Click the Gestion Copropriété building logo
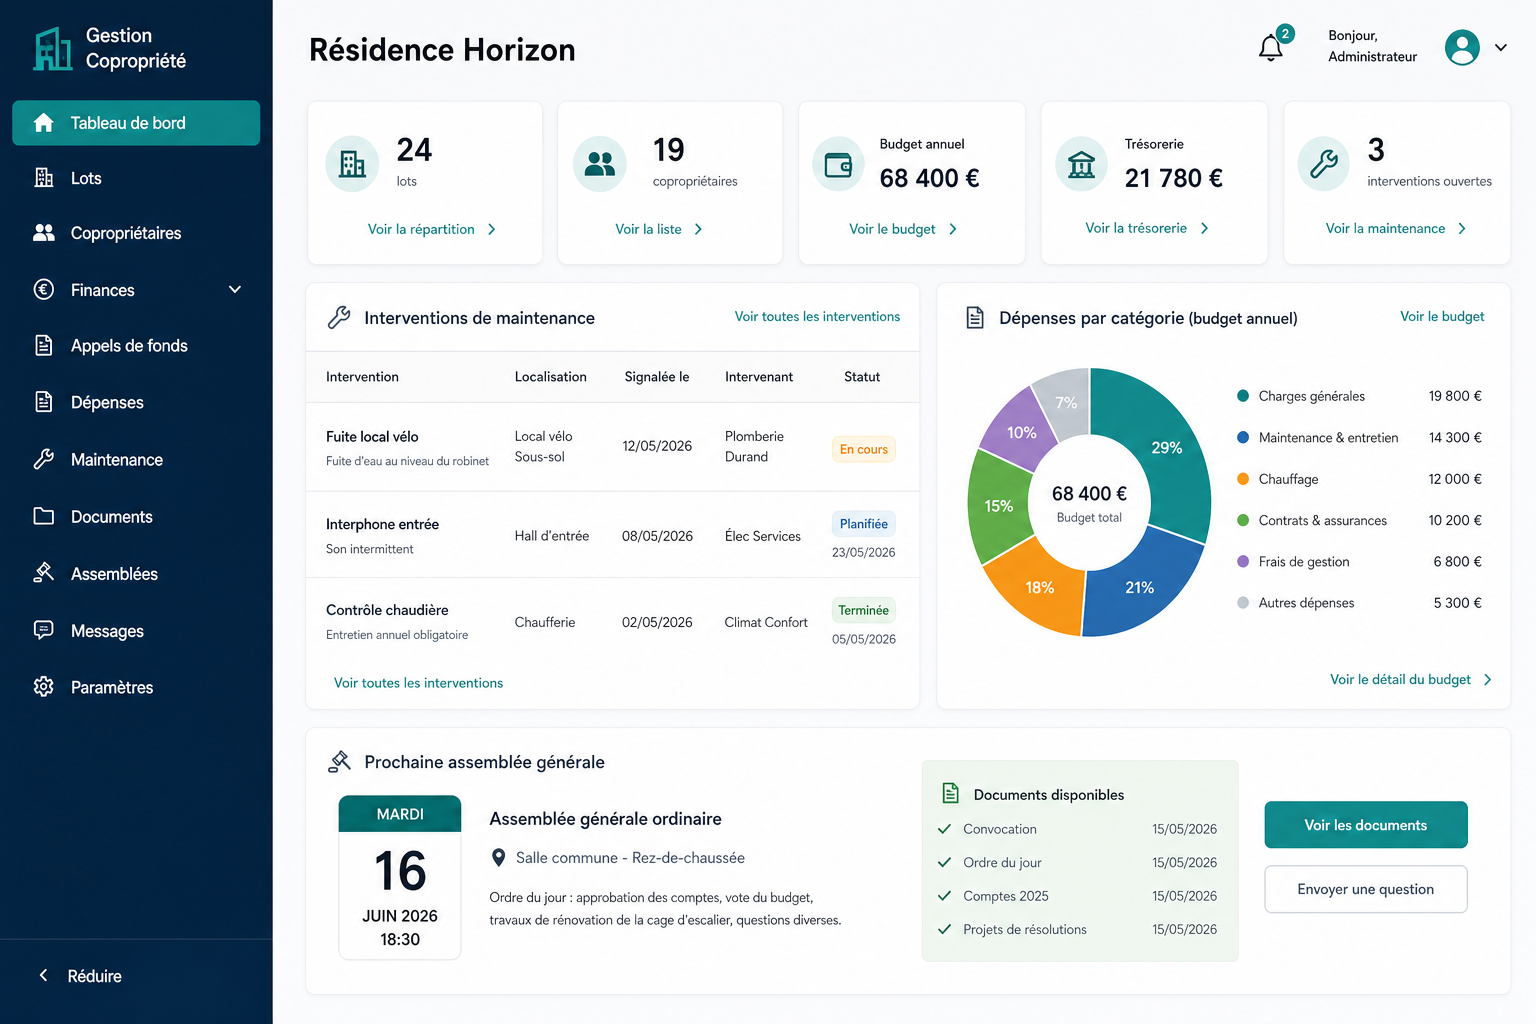 [x=53, y=49]
